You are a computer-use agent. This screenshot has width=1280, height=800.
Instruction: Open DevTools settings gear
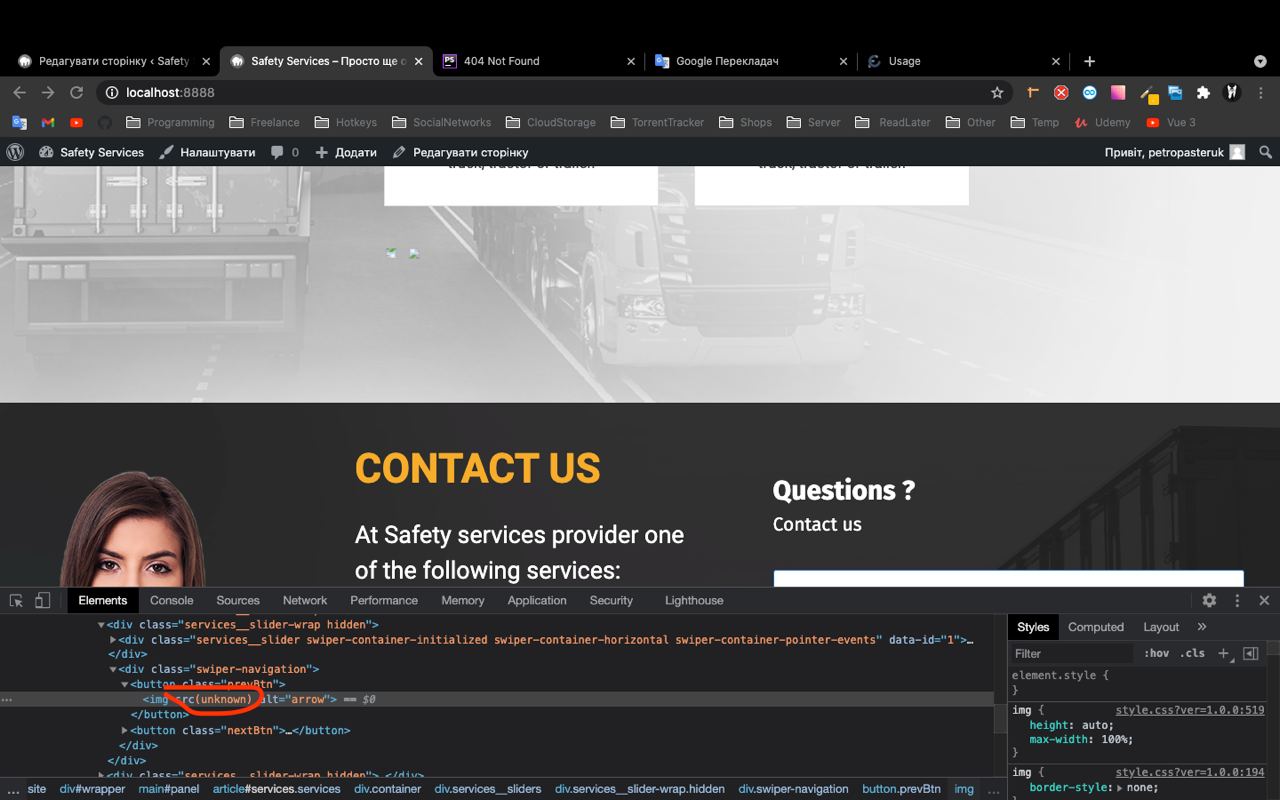1209,600
